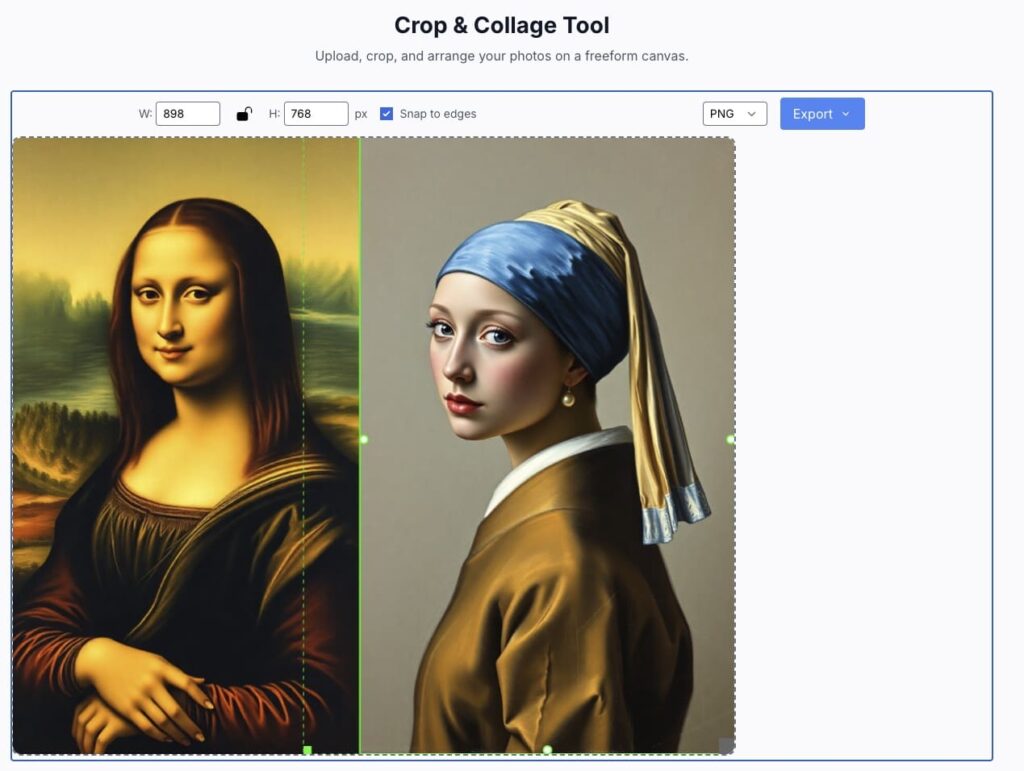Click the bottom-edge round handle of the selected image
This screenshot has width=1024, height=771.
(x=547, y=750)
